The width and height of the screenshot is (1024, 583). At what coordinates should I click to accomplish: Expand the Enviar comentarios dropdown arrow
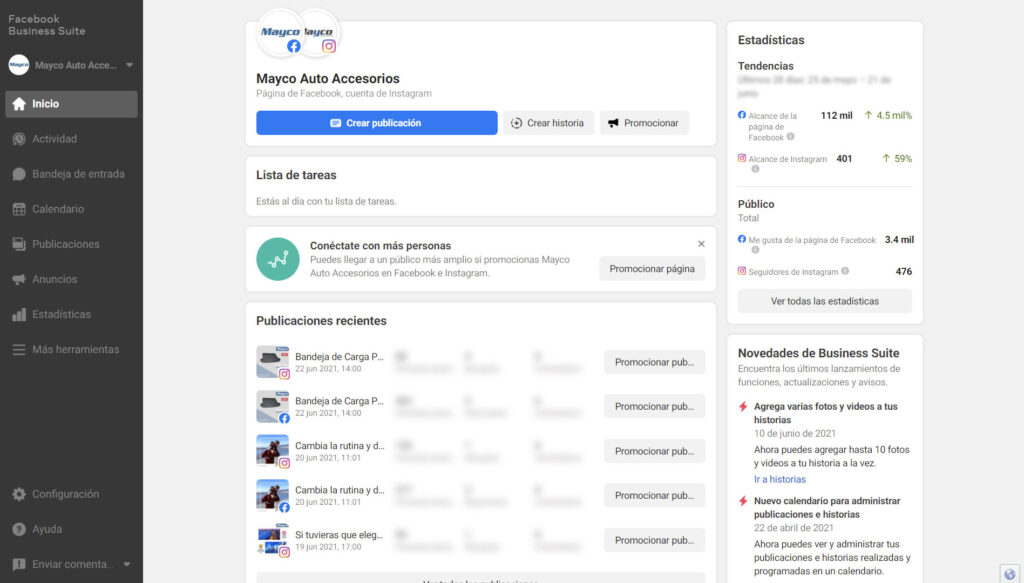tap(127, 564)
